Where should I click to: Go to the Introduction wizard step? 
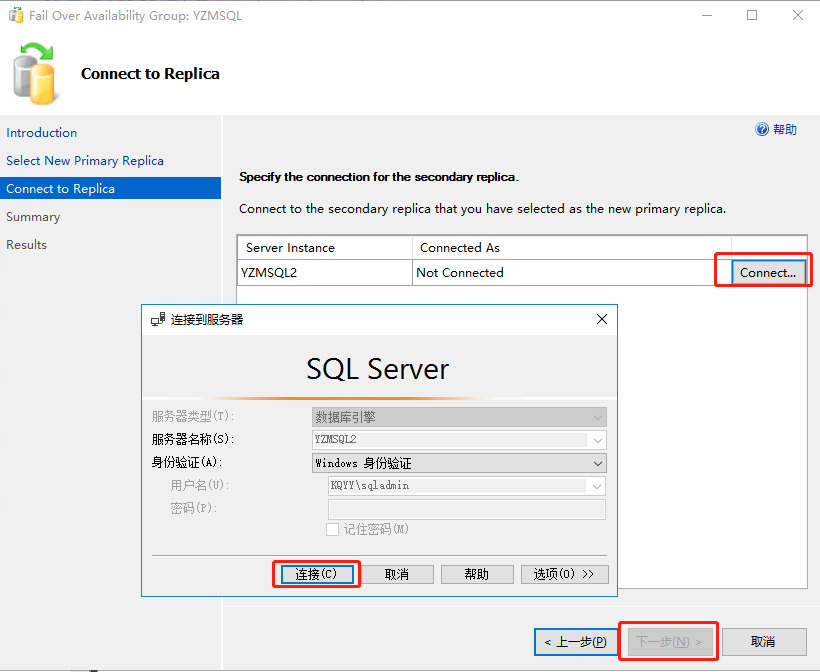click(x=42, y=132)
